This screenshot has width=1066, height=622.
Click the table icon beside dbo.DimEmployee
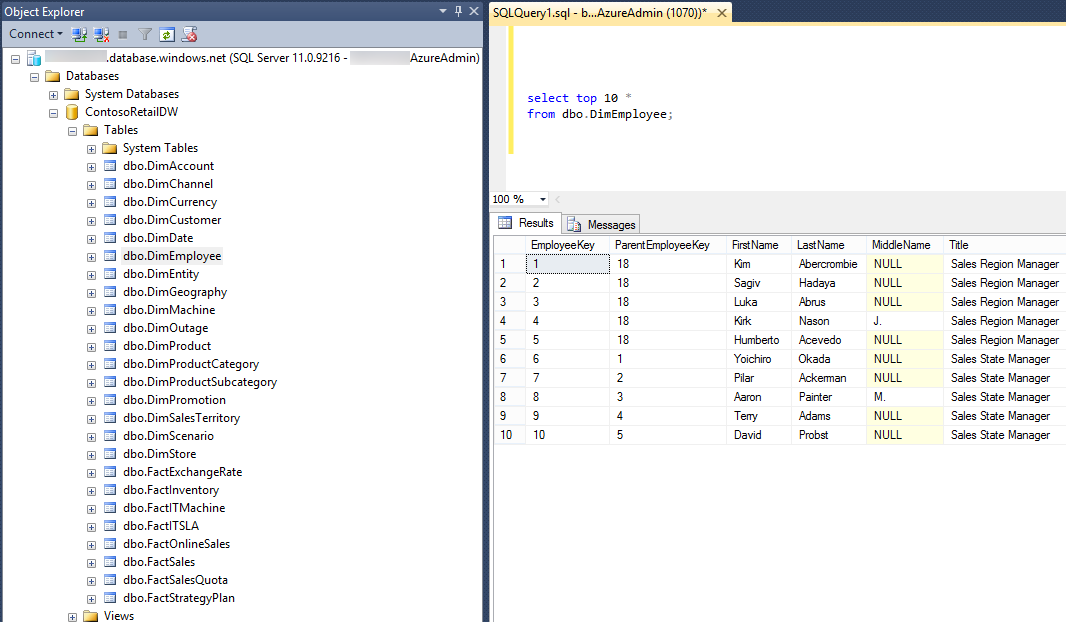tap(108, 256)
